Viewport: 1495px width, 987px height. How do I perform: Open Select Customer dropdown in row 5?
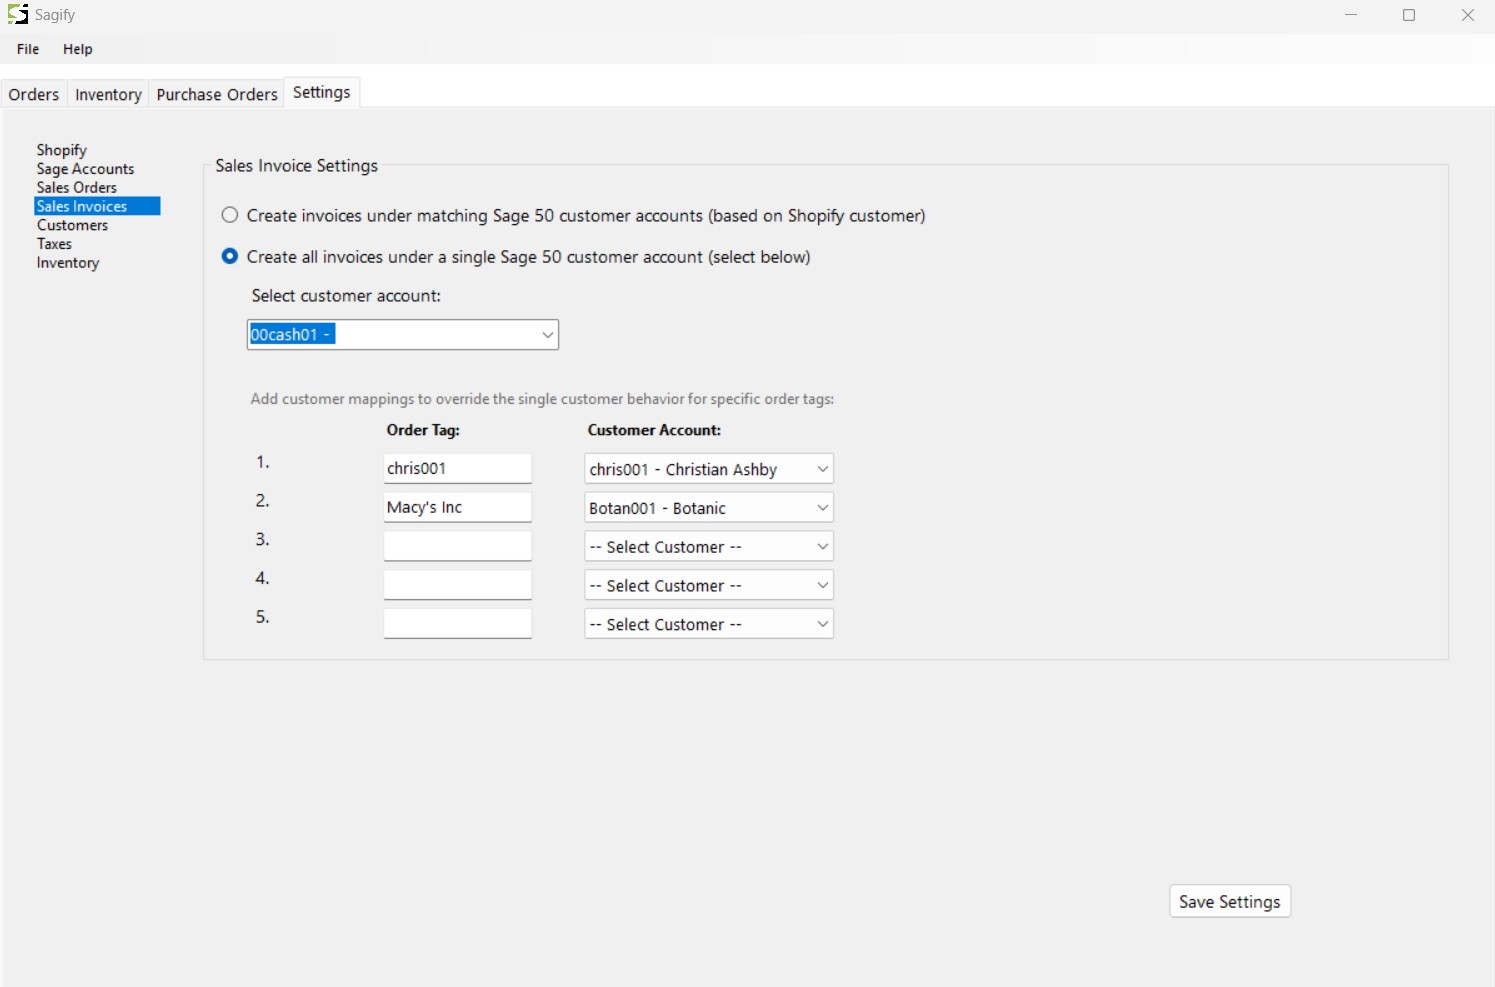point(709,624)
